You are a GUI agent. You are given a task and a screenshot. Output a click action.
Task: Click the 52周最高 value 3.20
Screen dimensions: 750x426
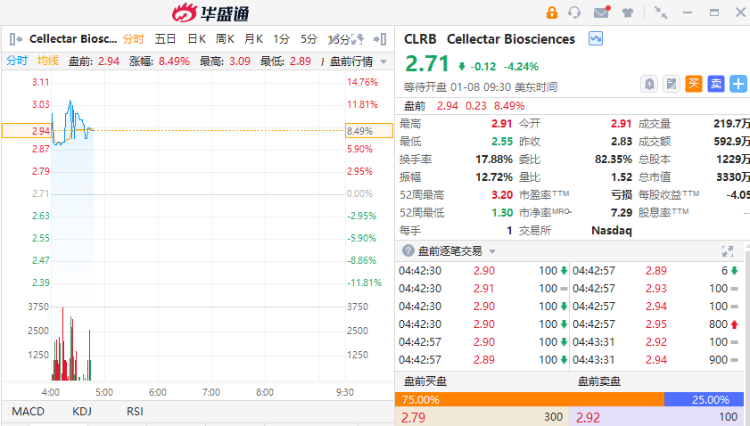502,195
